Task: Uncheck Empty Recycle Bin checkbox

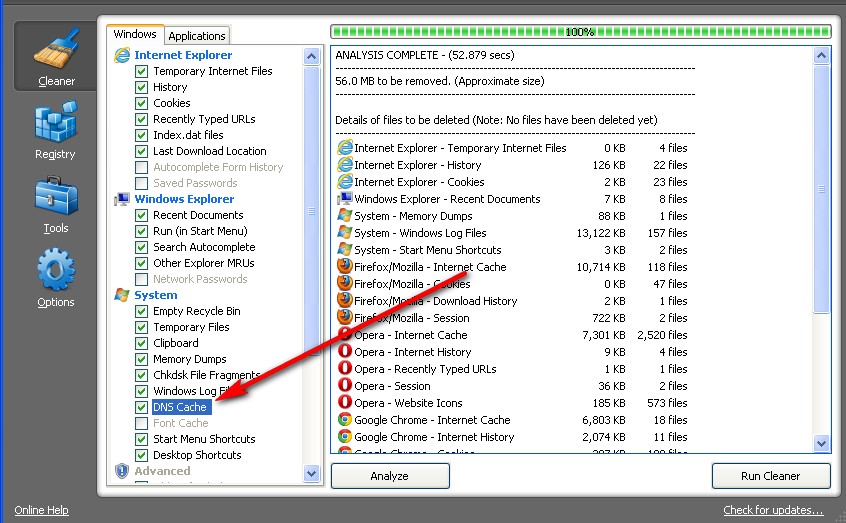Action: (x=141, y=311)
